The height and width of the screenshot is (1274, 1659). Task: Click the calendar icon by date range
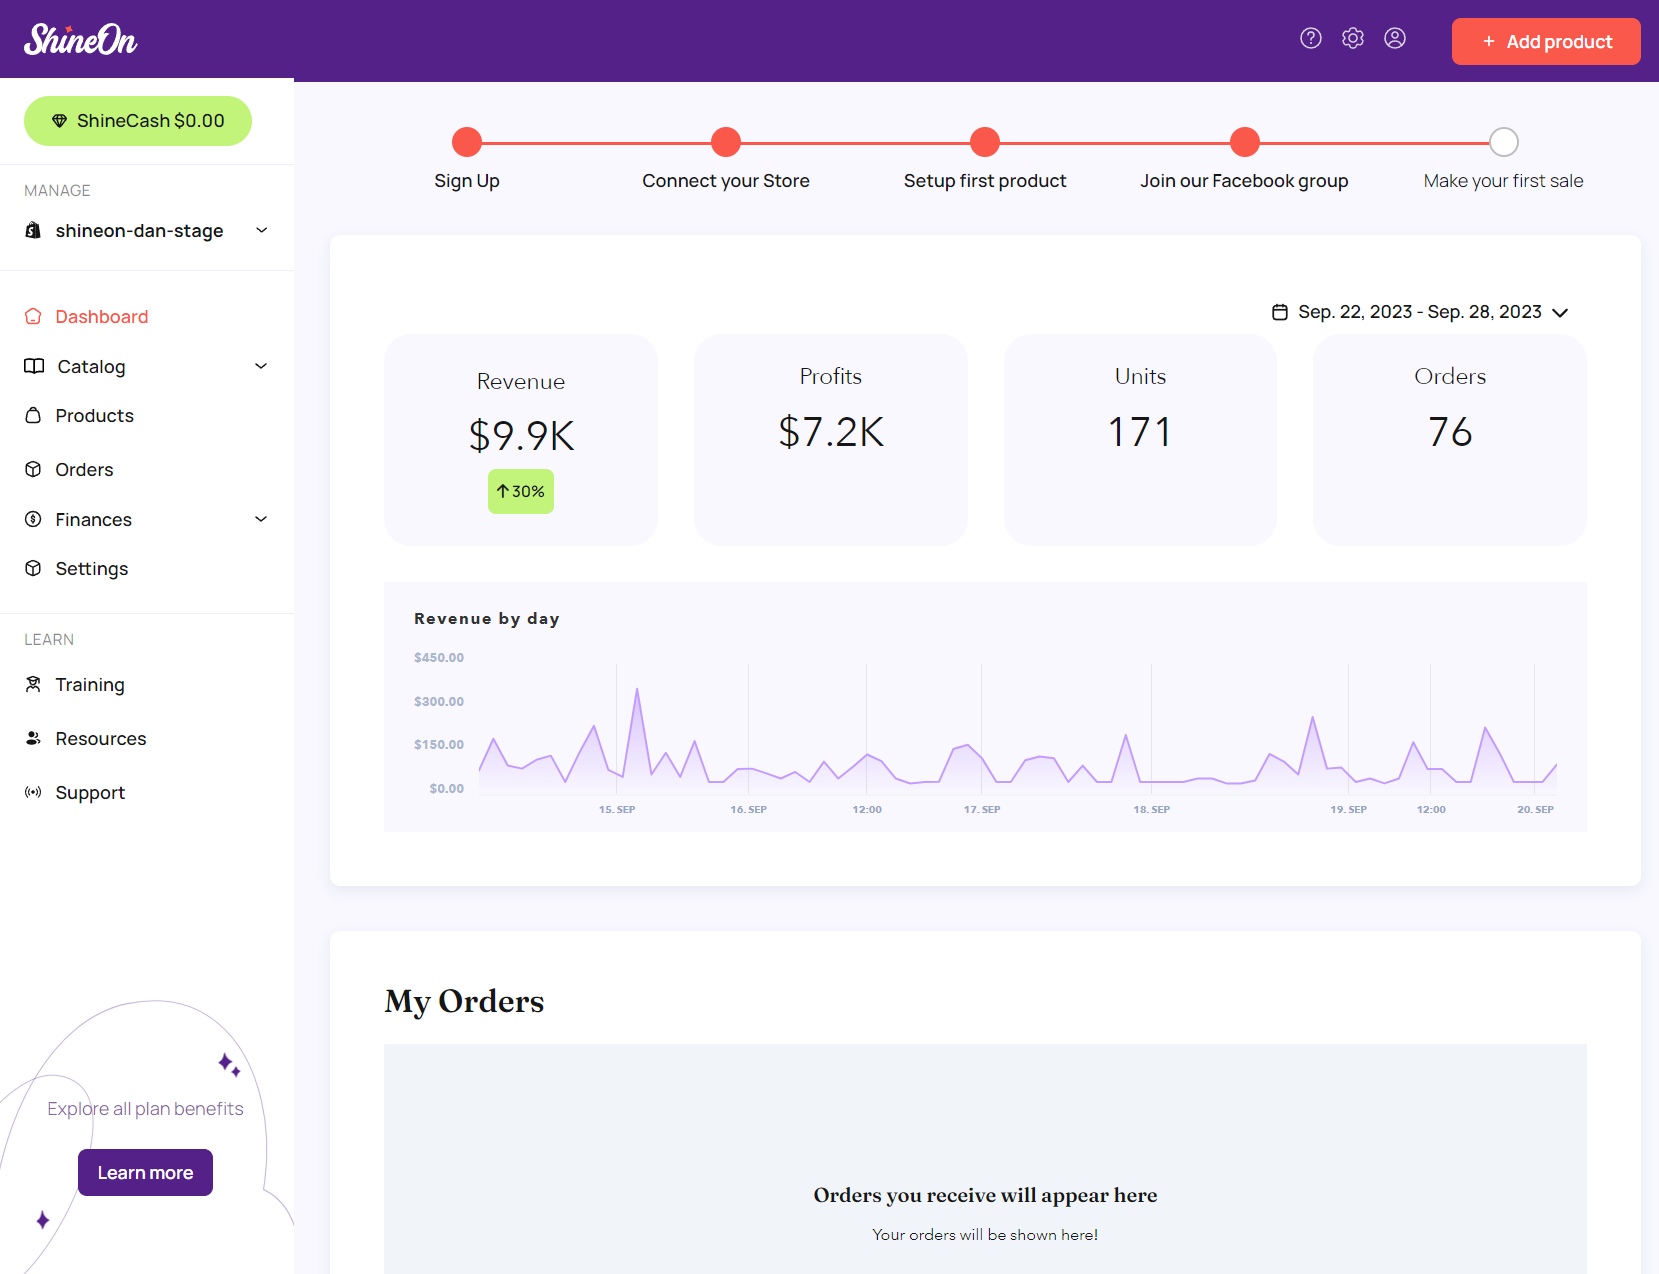1280,312
